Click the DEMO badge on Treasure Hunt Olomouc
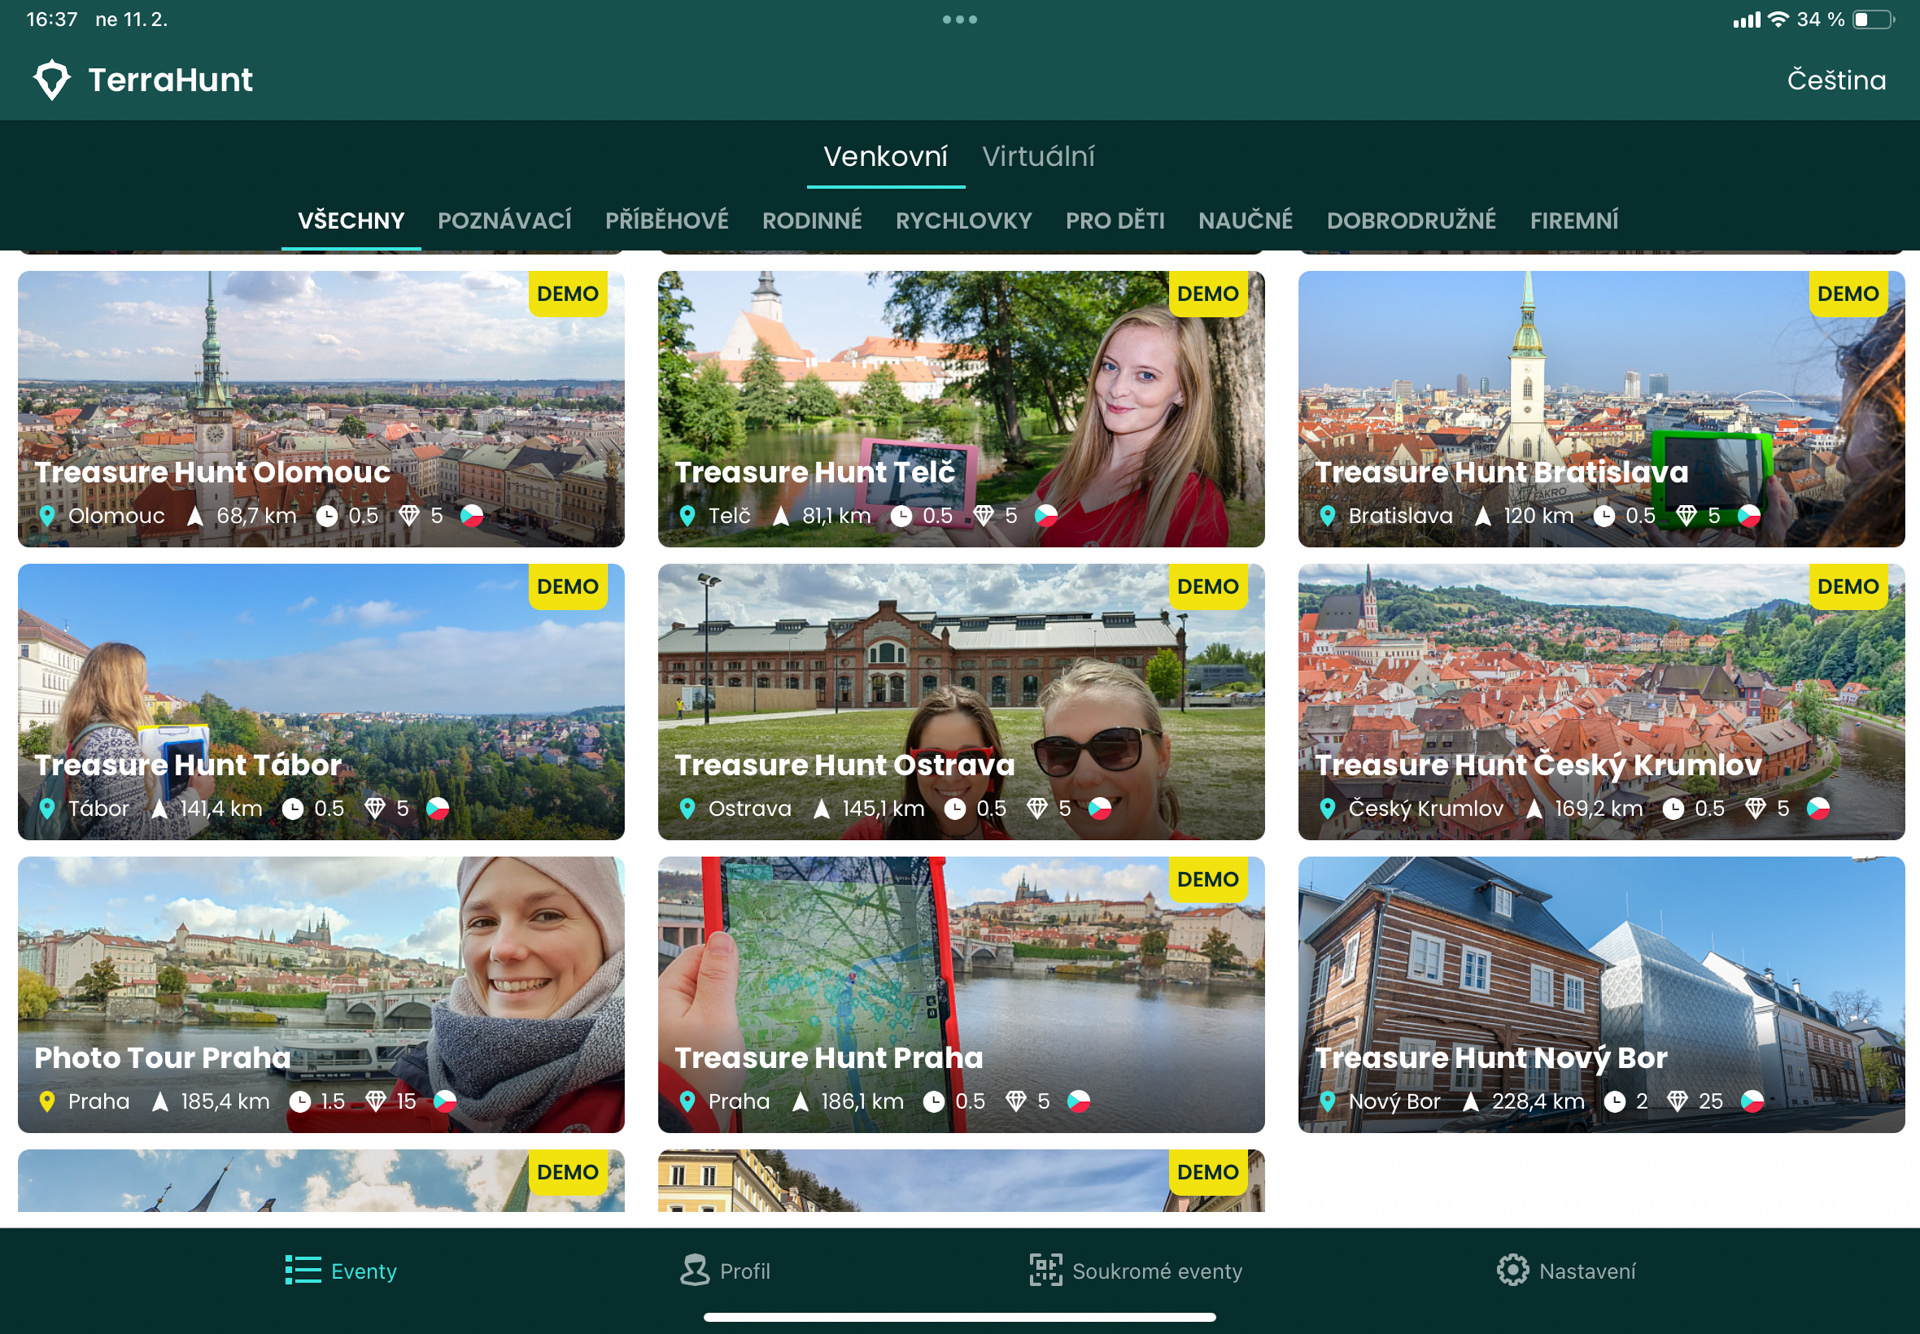 point(568,294)
